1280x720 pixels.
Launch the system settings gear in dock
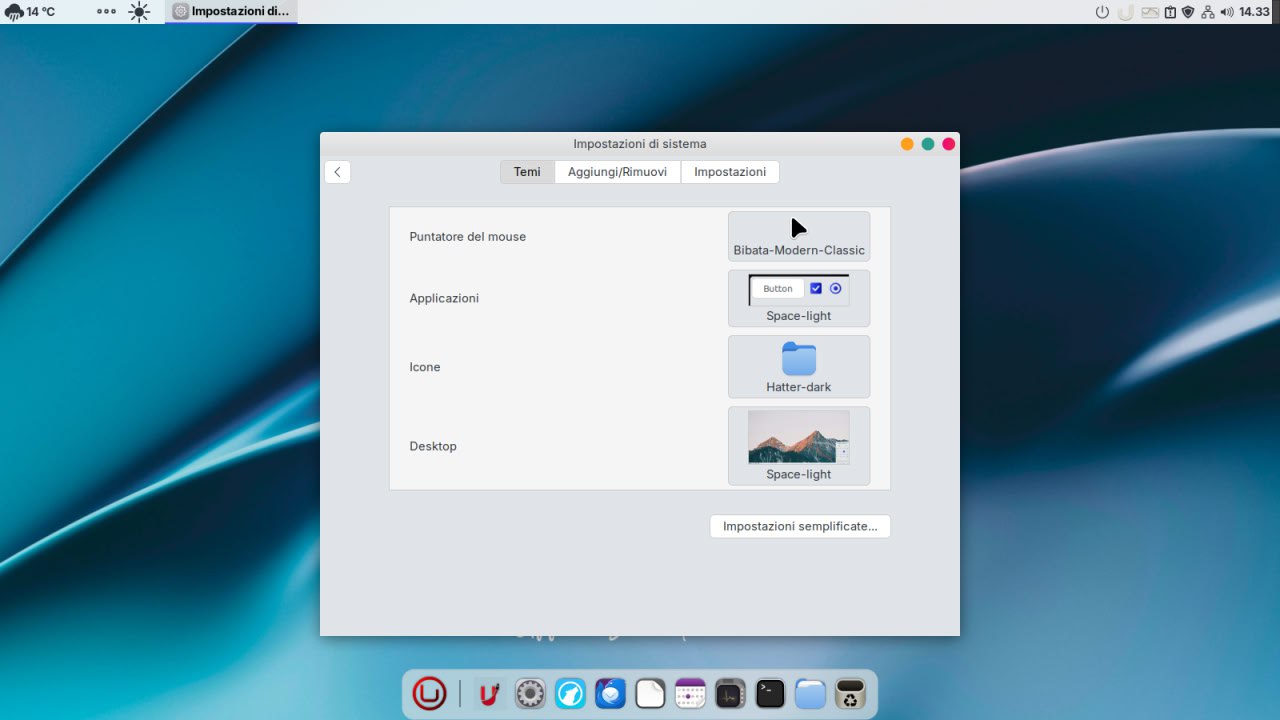click(530, 693)
